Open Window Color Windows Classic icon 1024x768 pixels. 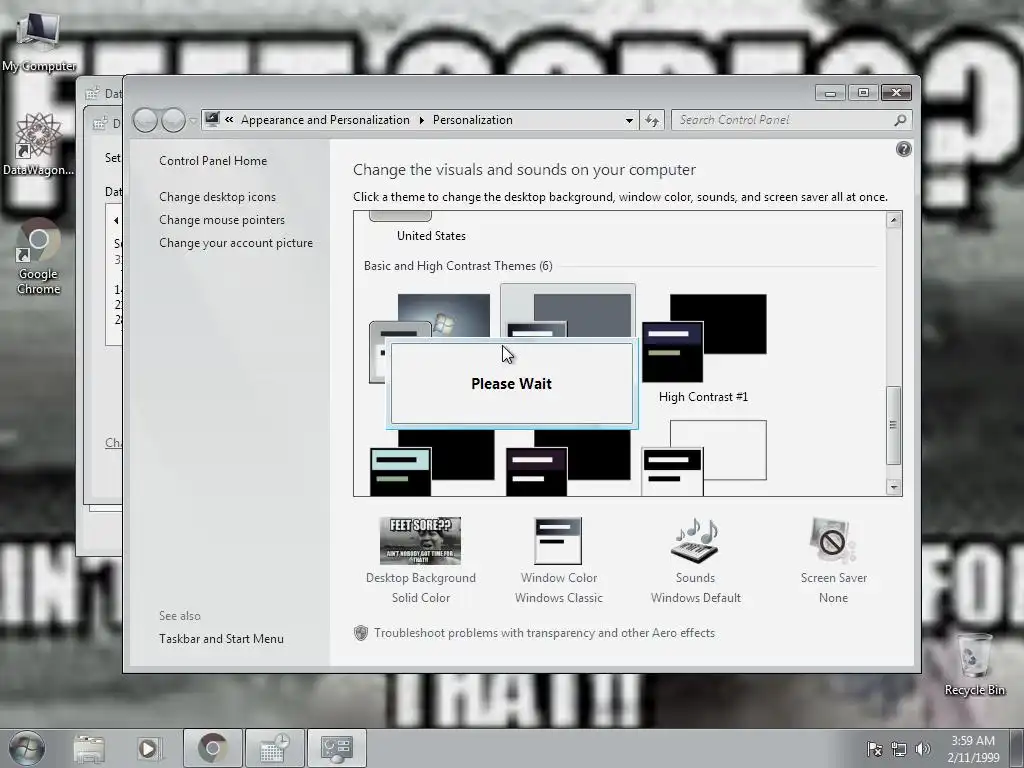pyautogui.click(x=558, y=541)
